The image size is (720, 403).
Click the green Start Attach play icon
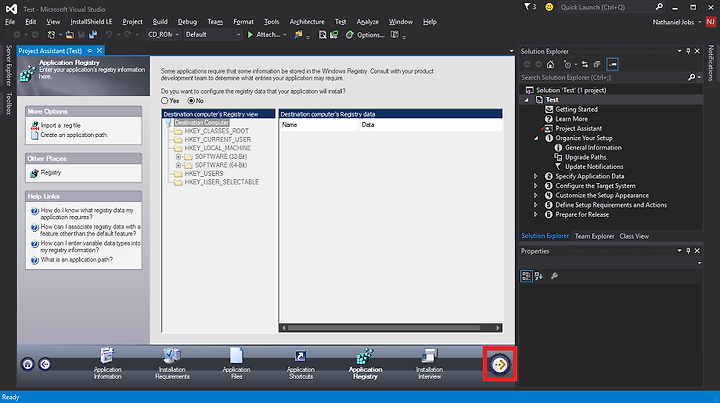[x=250, y=34]
